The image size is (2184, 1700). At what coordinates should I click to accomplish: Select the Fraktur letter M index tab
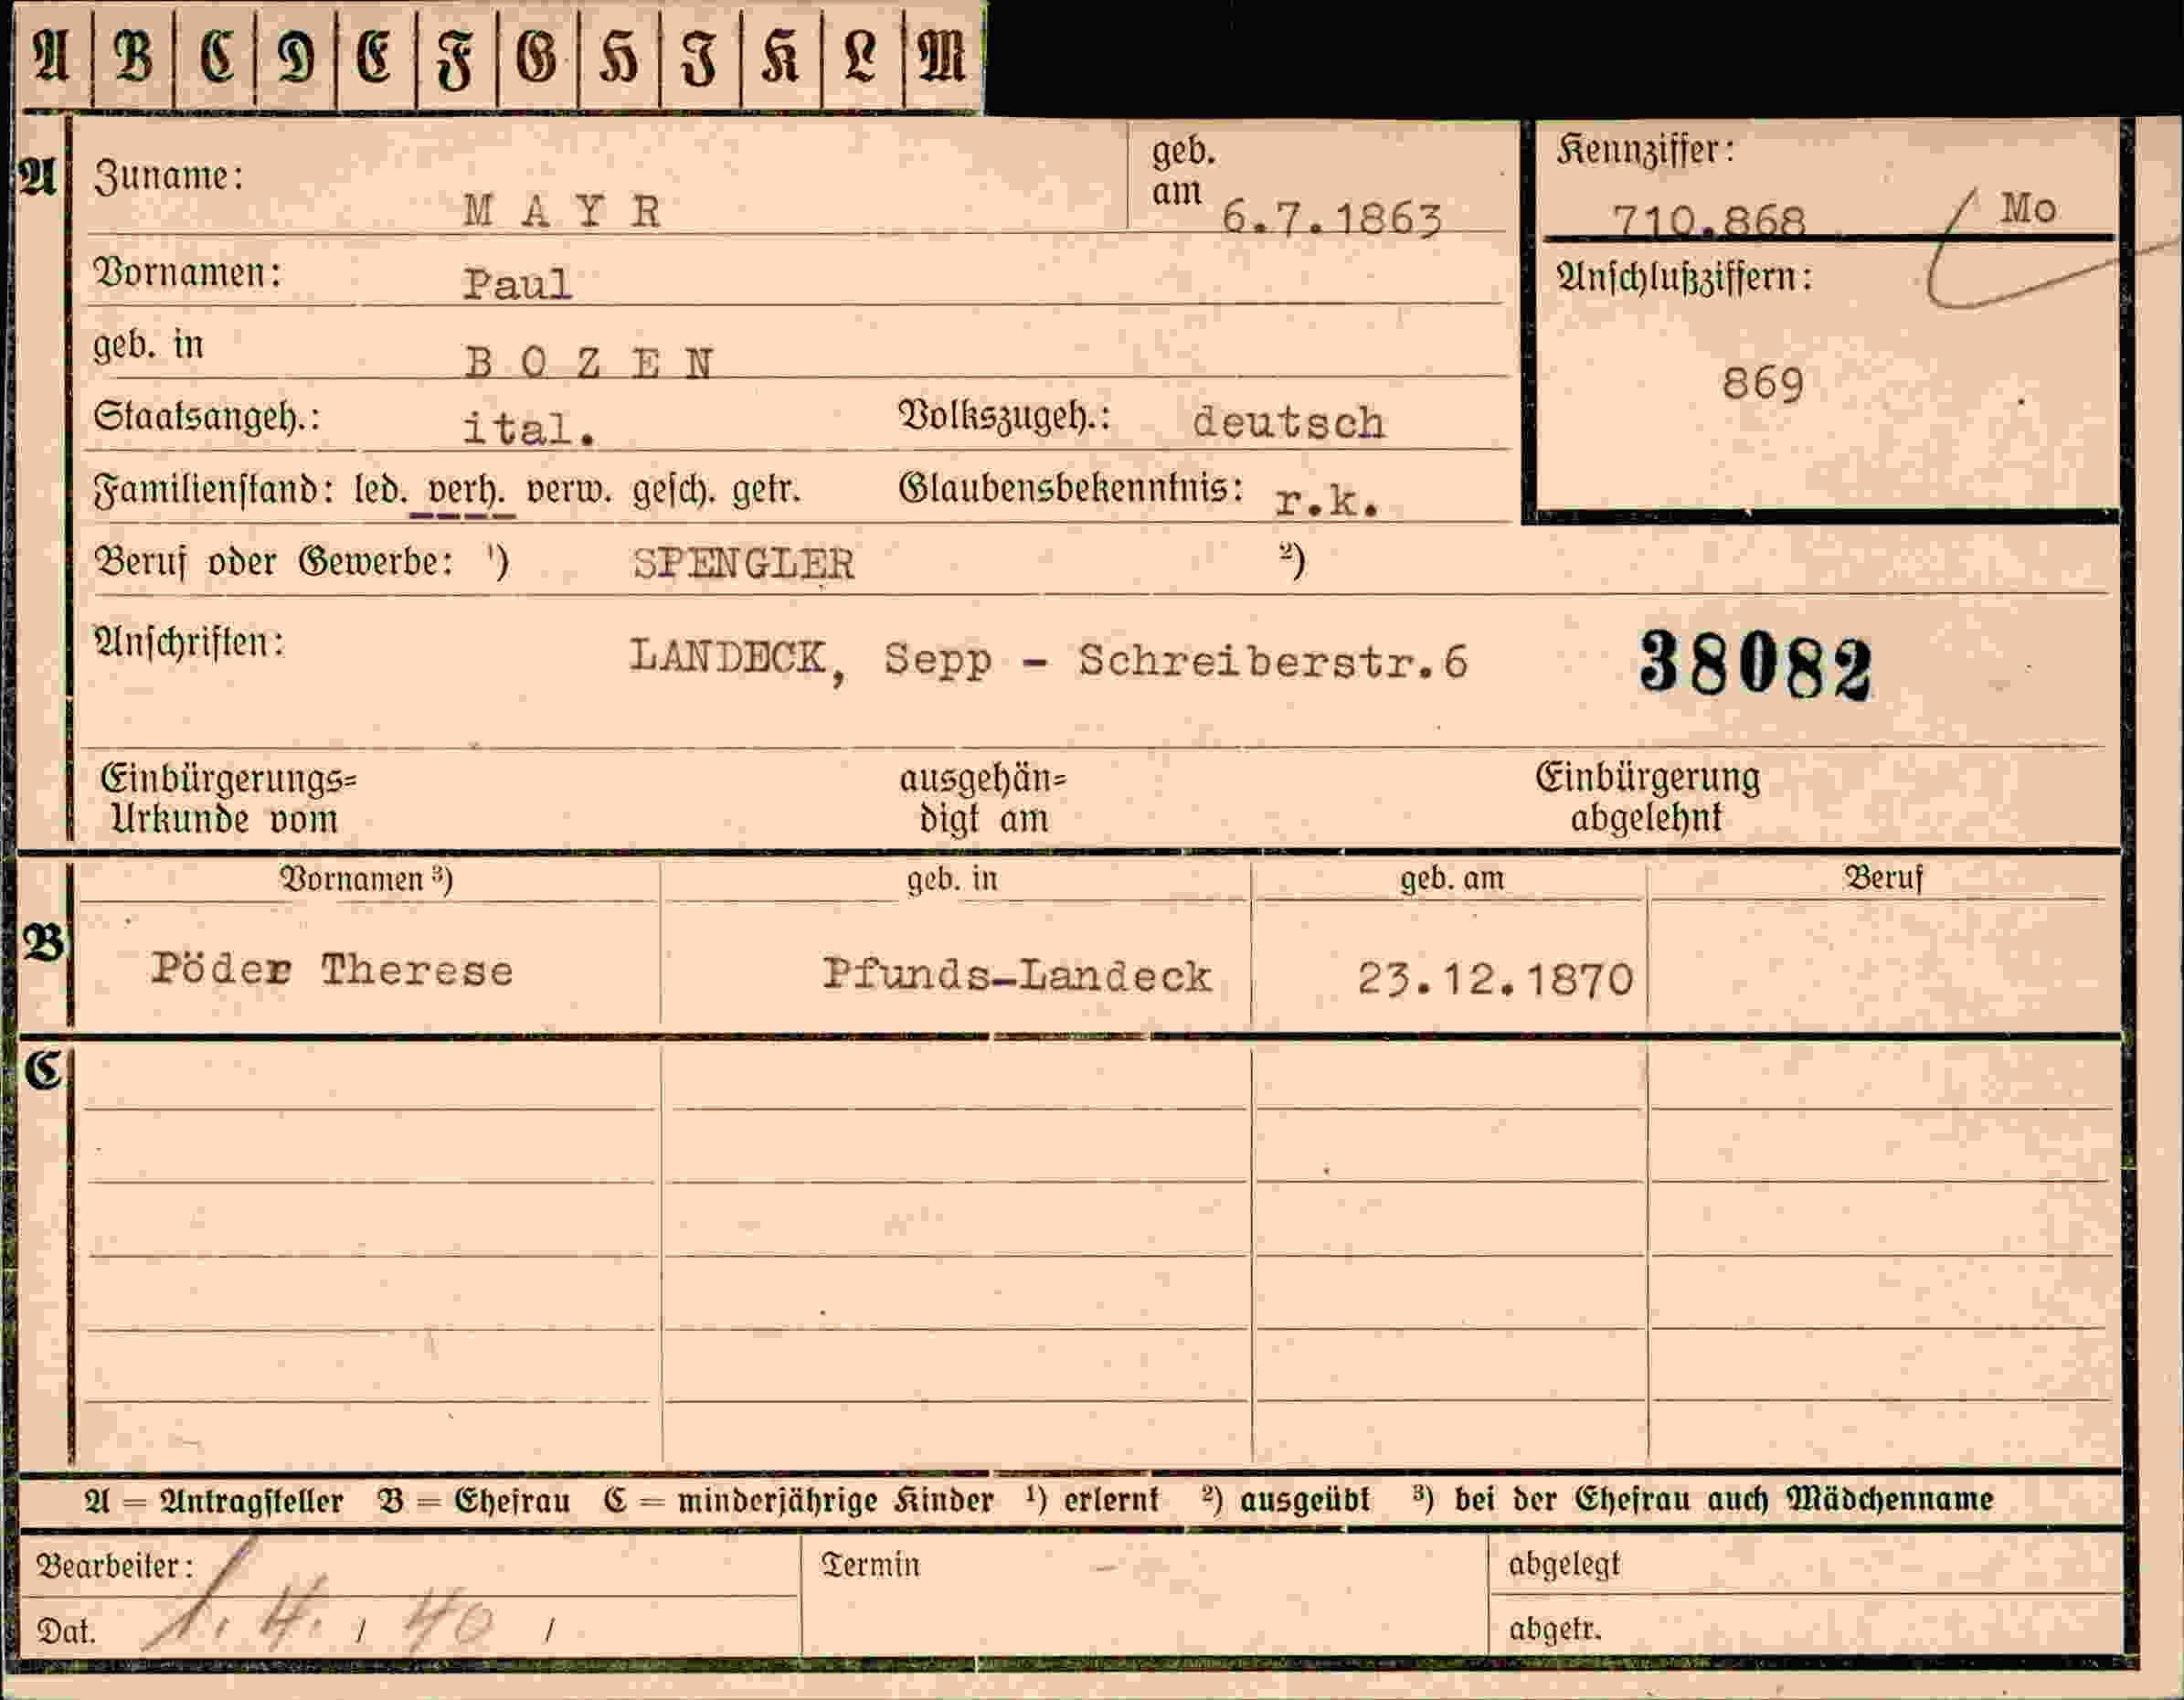click(x=943, y=55)
